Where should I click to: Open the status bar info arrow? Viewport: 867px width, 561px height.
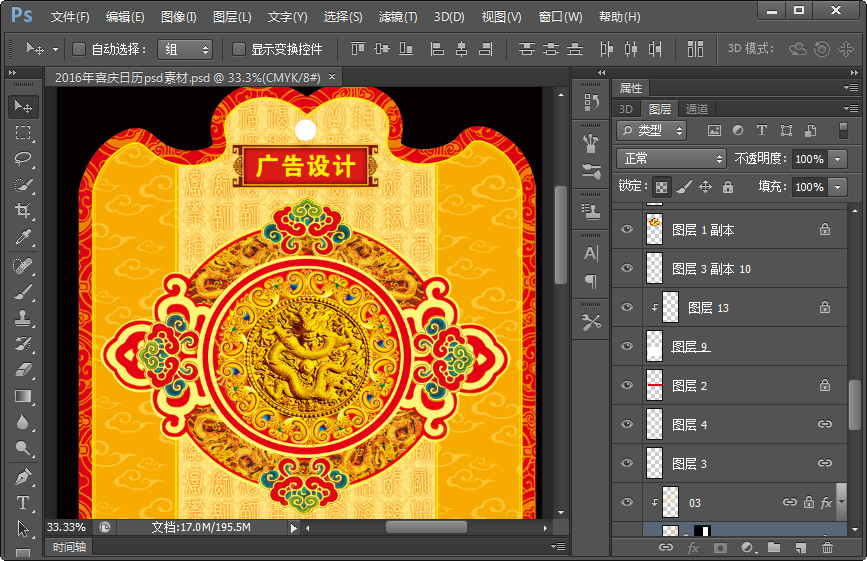click(294, 528)
